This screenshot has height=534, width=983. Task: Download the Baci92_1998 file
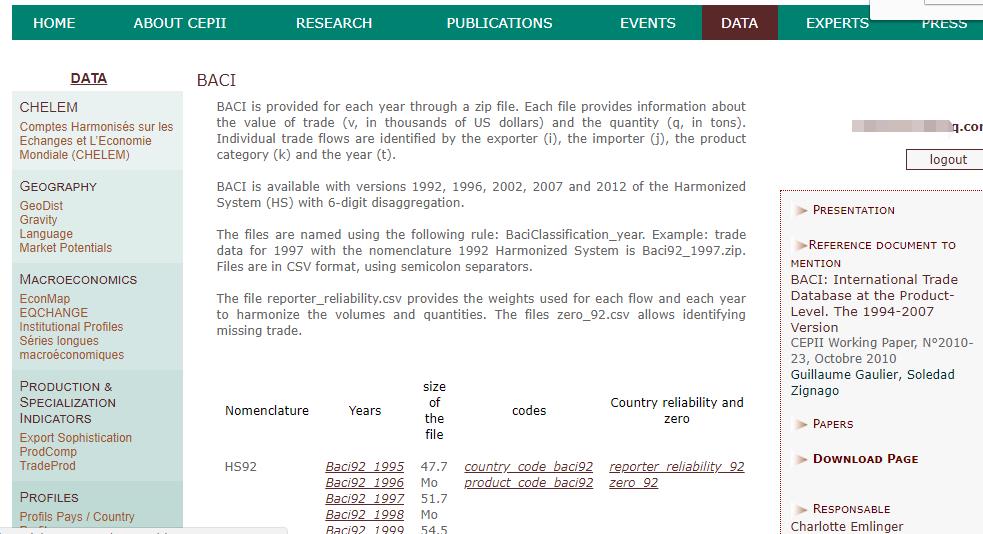pyautogui.click(x=365, y=515)
